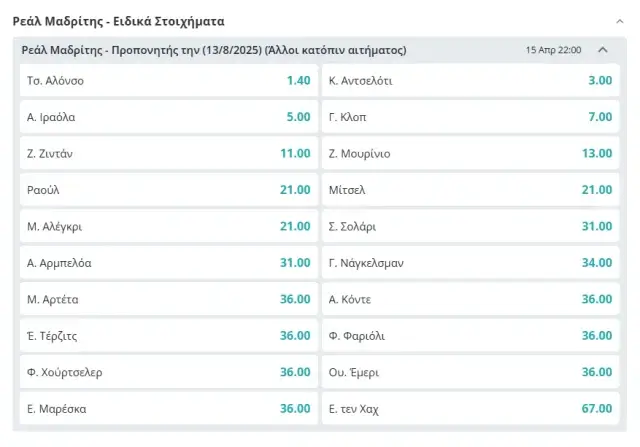
Task: Select Ου. Έμερι at 36.00
Action: point(470,372)
